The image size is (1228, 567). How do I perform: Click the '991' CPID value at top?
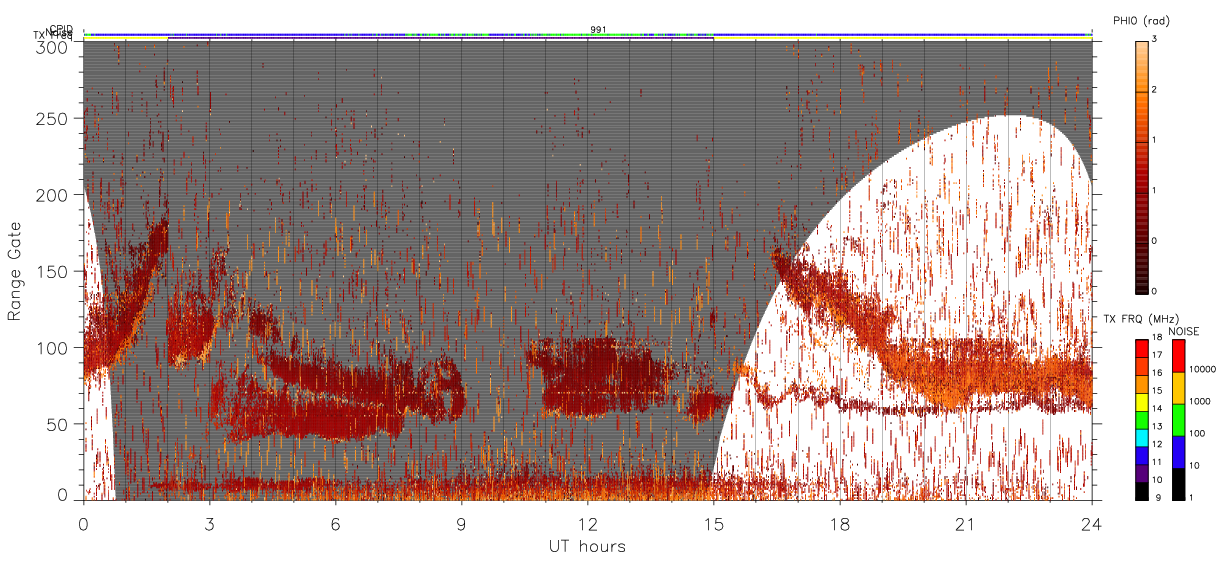(x=598, y=30)
